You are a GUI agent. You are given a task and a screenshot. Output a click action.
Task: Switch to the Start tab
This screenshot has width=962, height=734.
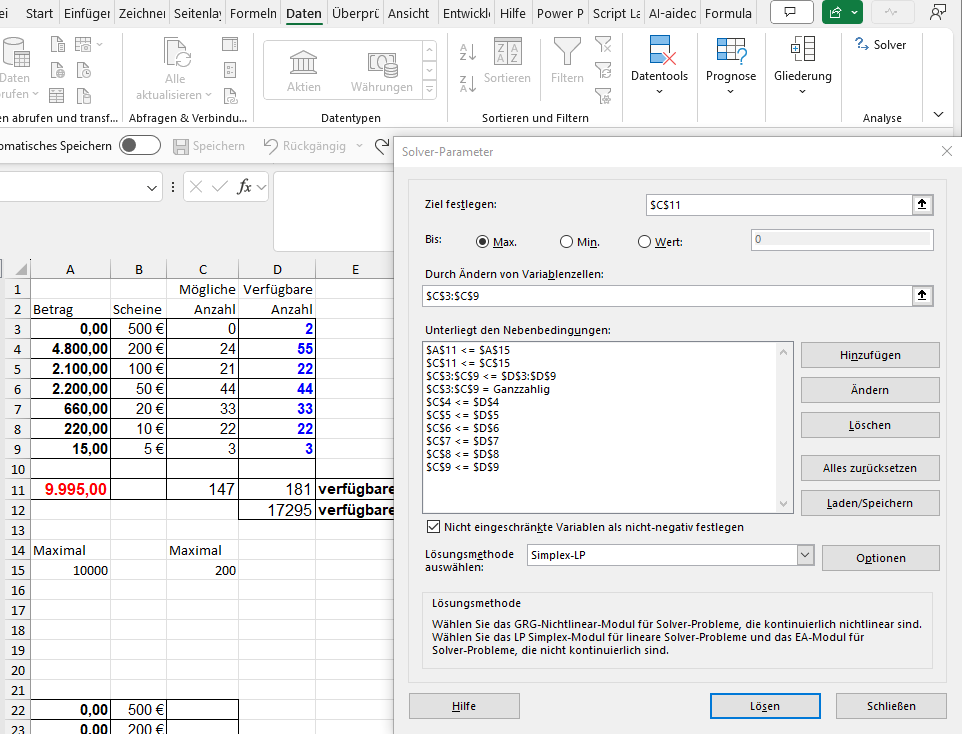pyautogui.click(x=39, y=13)
